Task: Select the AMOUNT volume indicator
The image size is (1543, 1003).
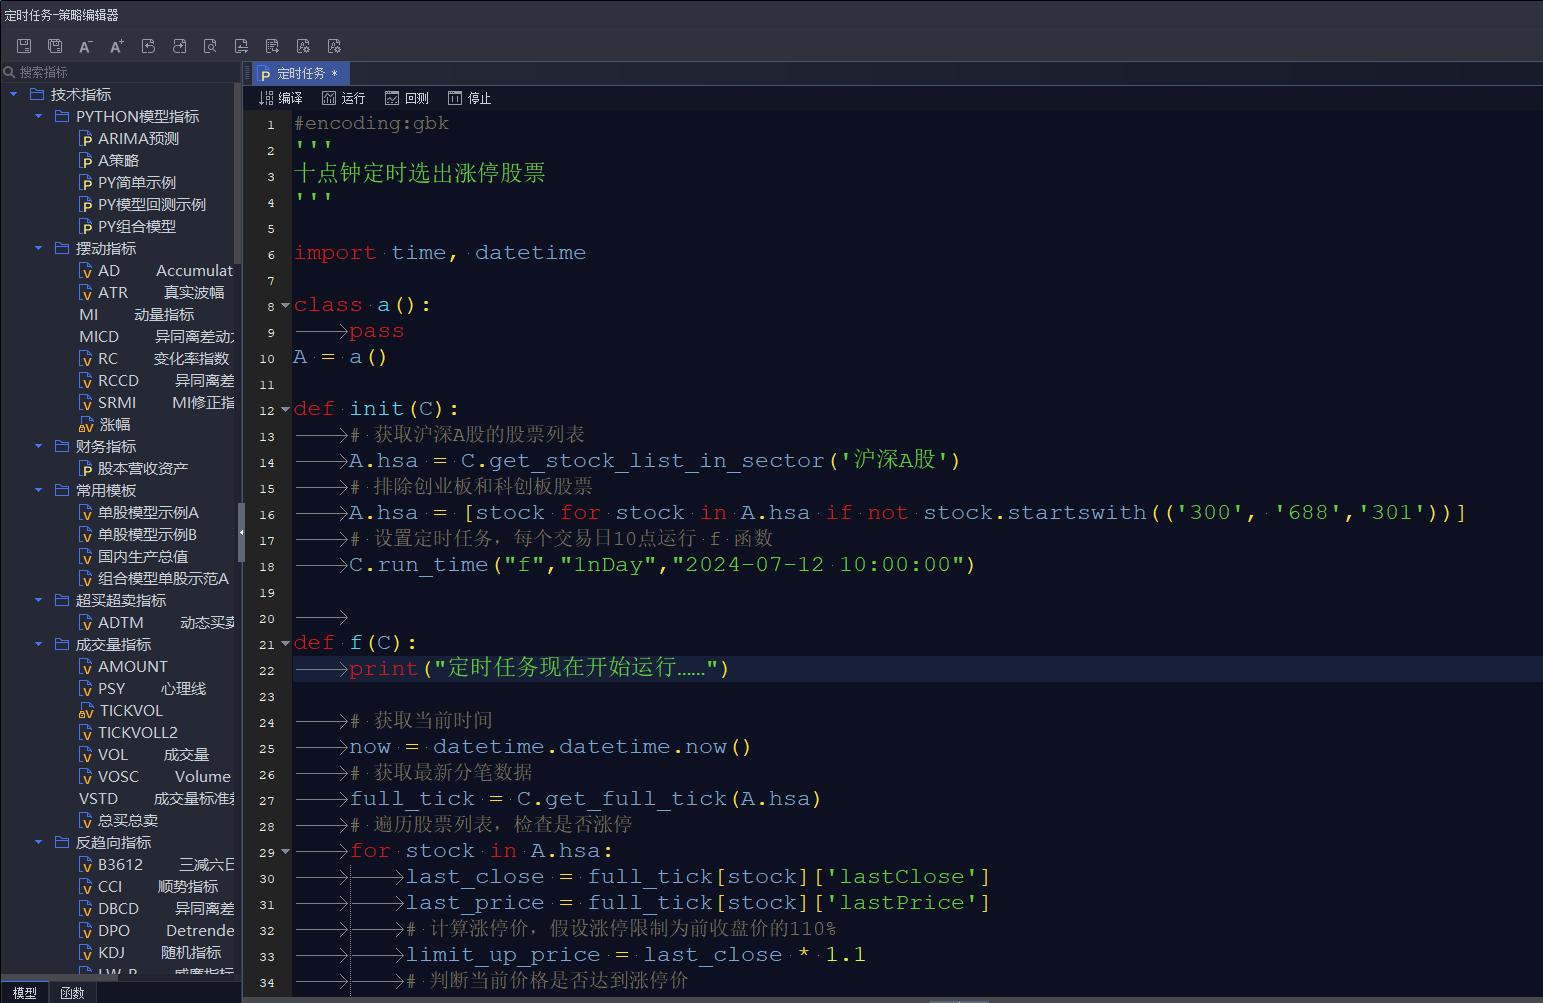Action: 124,666
